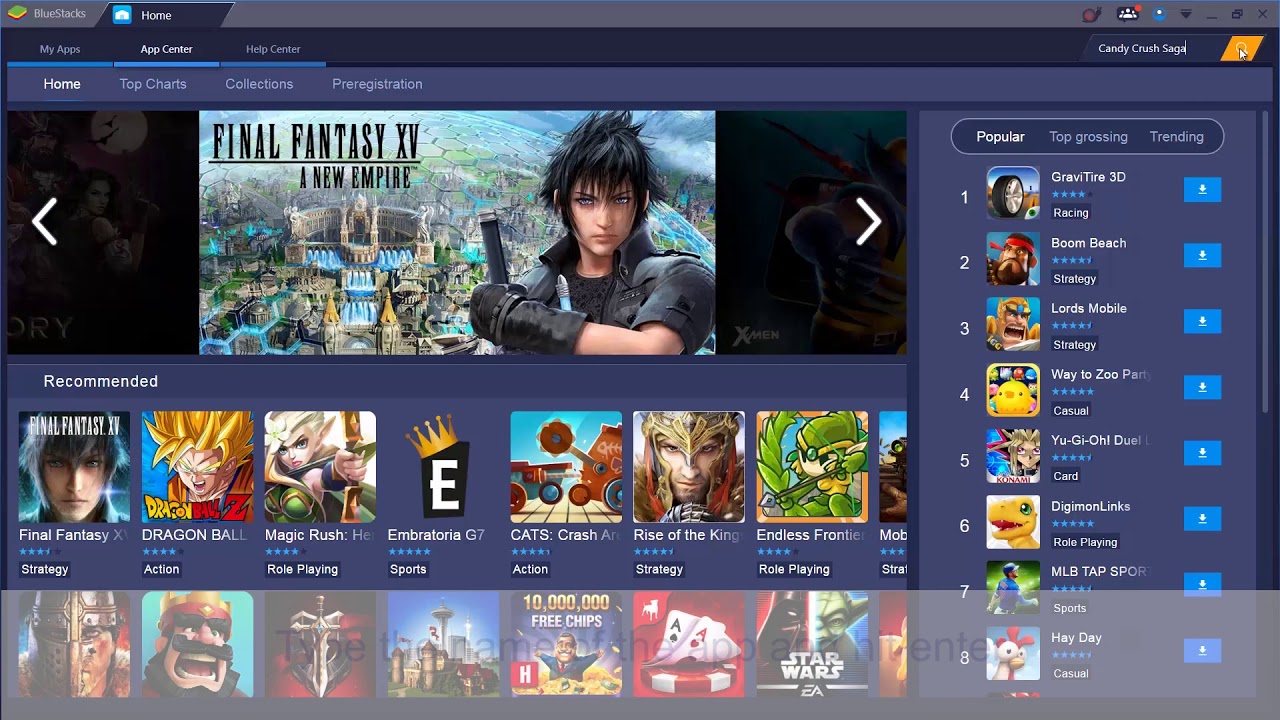The width and height of the screenshot is (1280, 720).
Task: Open Collections section
Action: pos(259,84)
